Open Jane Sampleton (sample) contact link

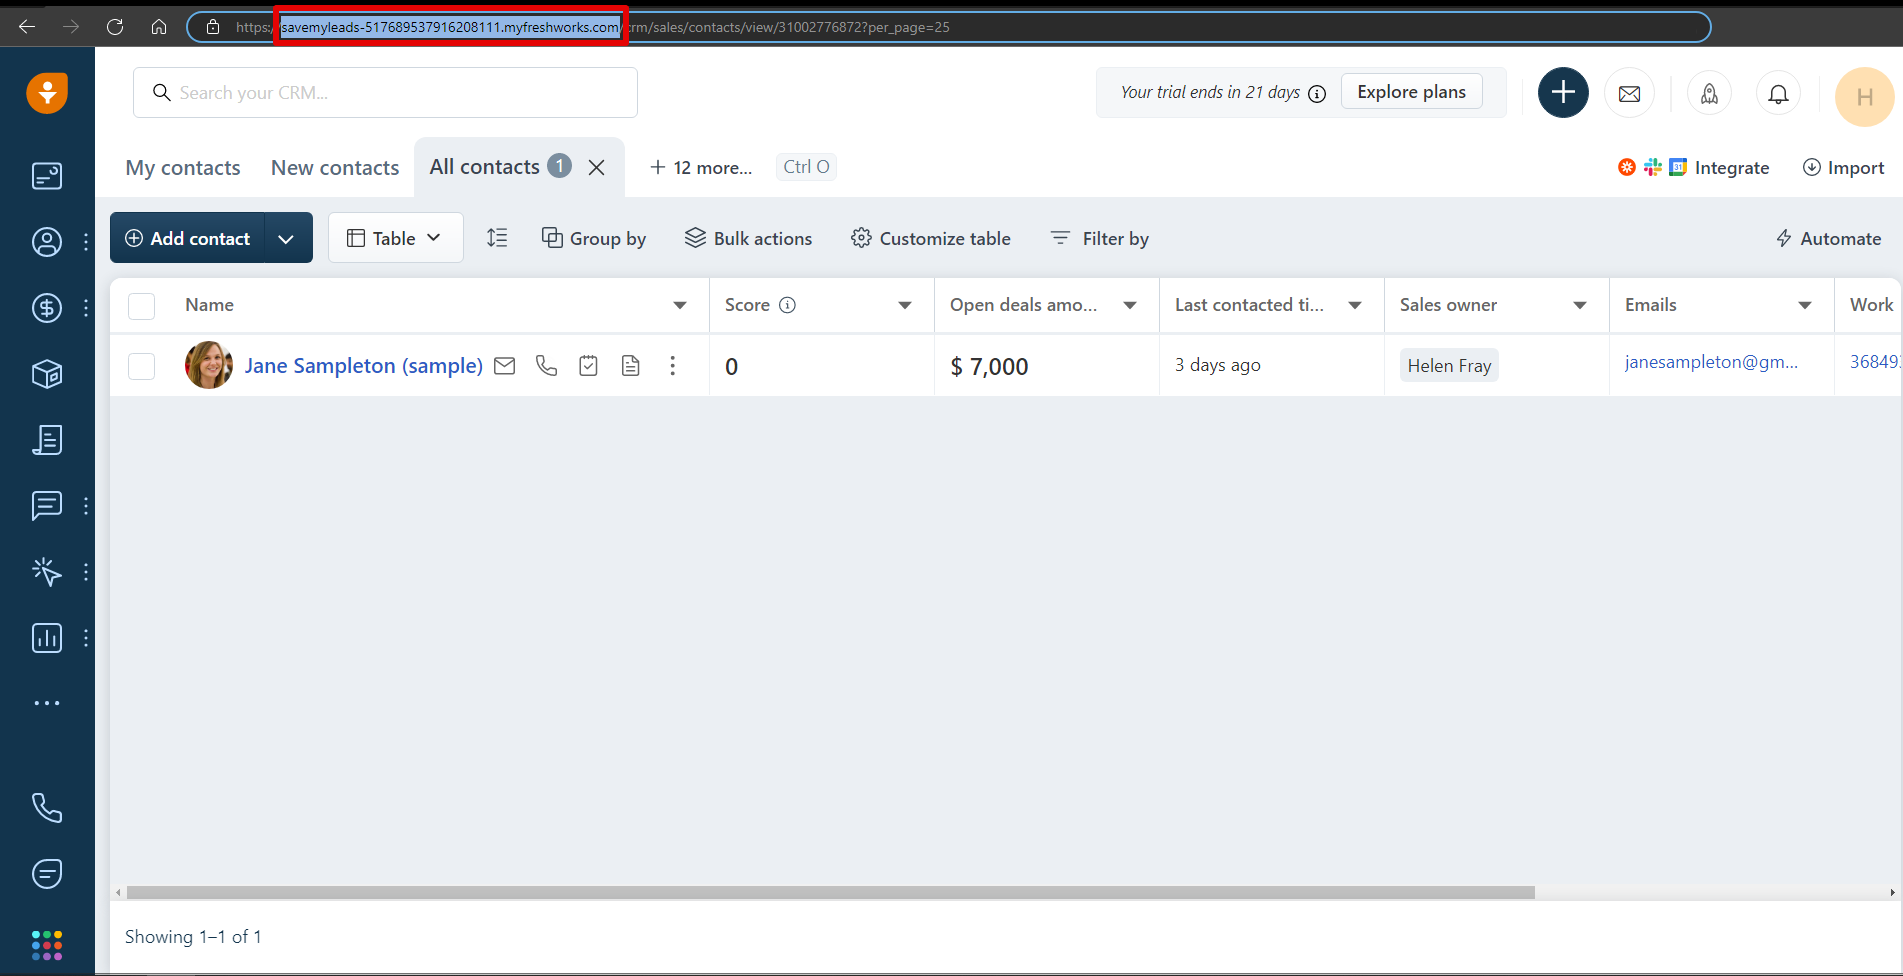(x=364, y=366)
